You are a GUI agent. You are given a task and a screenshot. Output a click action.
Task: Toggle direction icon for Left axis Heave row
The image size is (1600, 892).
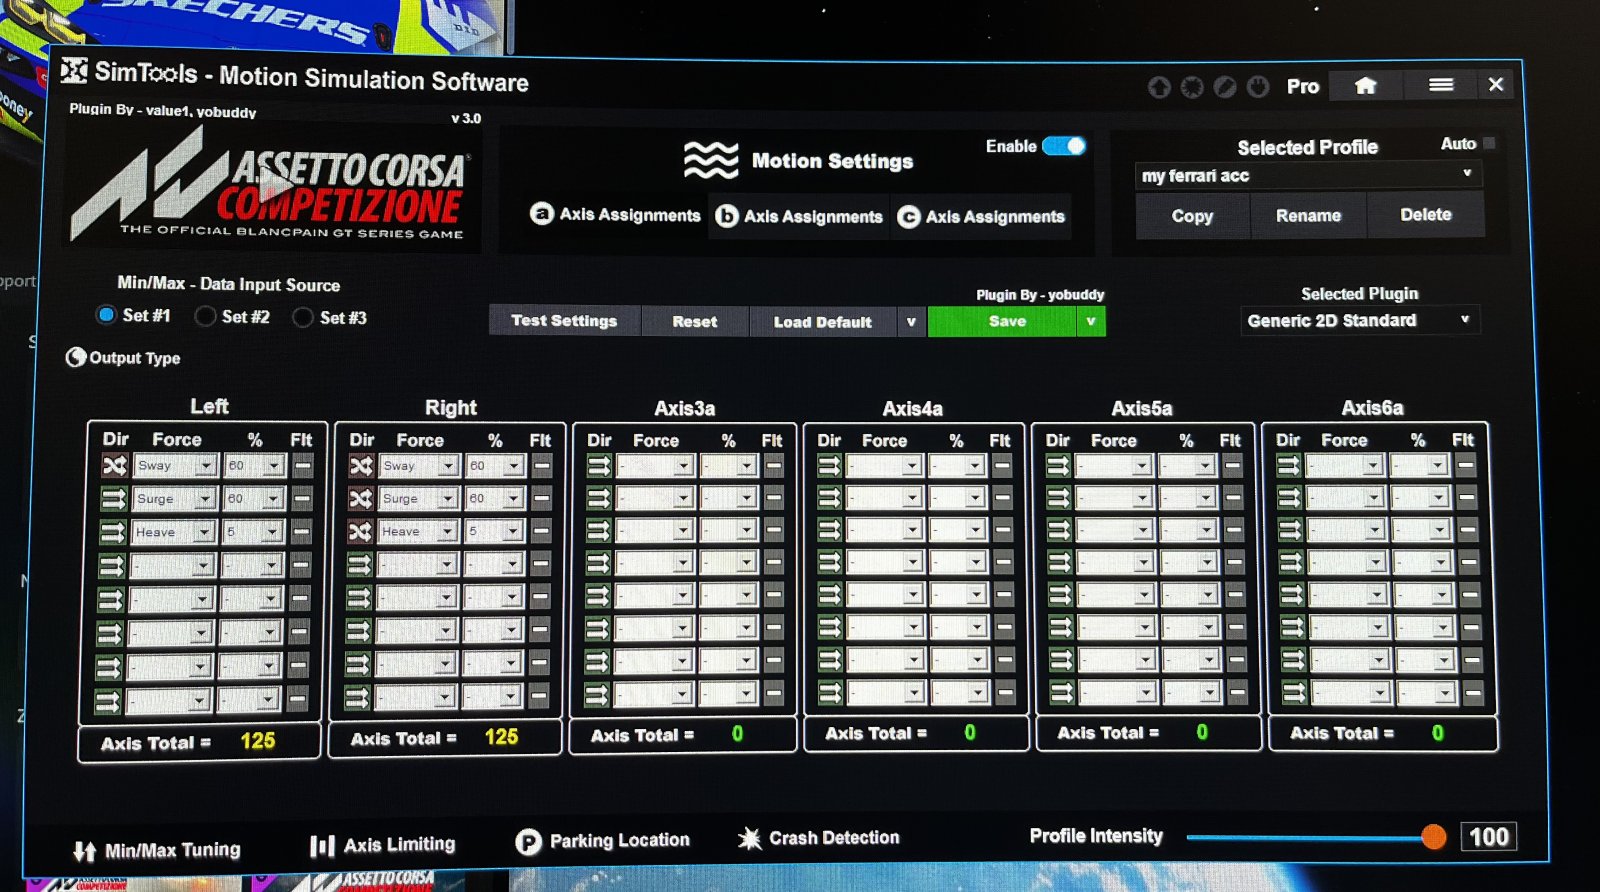click(x=112, y=531)
